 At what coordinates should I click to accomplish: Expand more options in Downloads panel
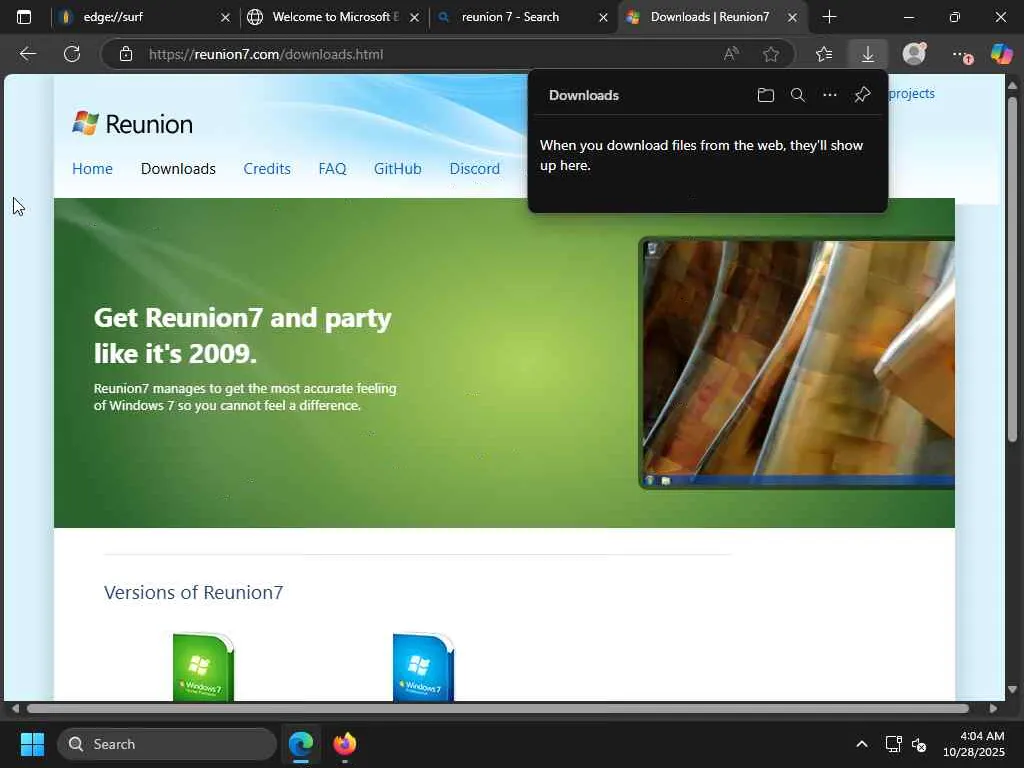tap(829, 95)
